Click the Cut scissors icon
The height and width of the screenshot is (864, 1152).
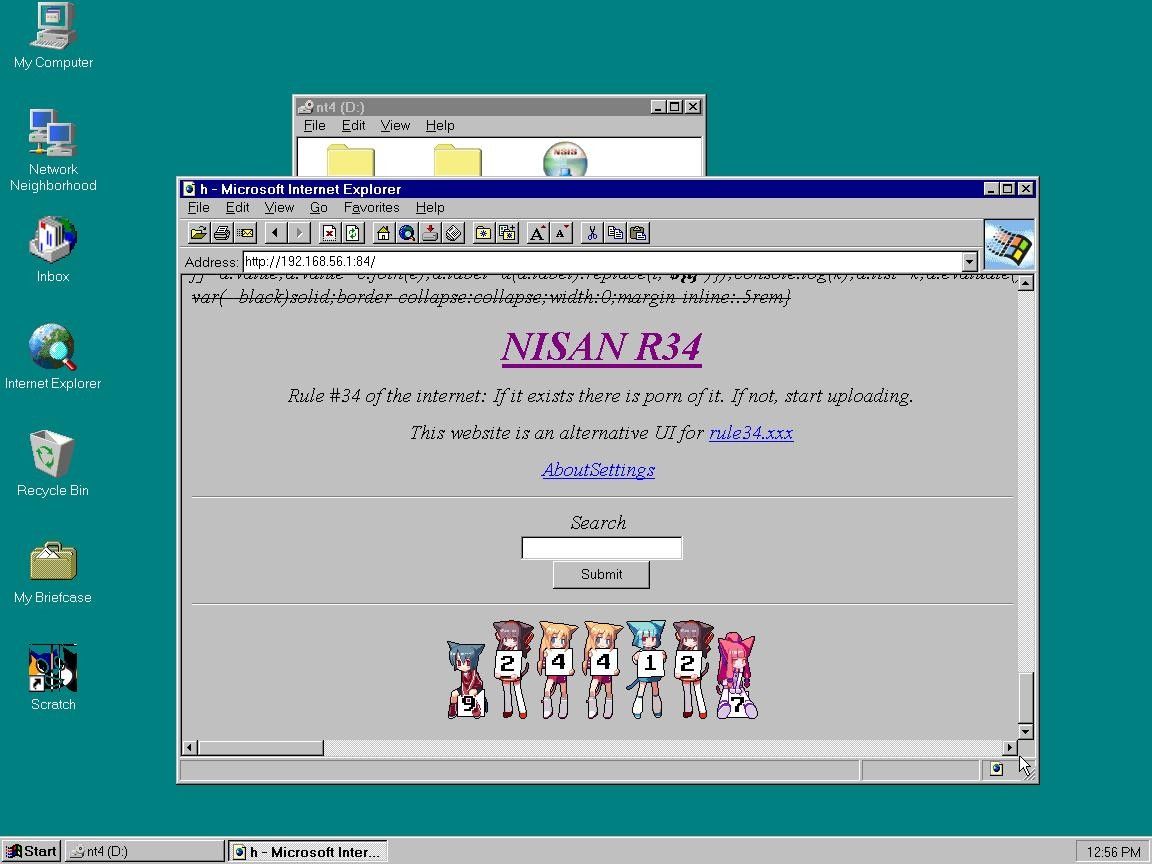pyautogui.click(x=591, y=234)
